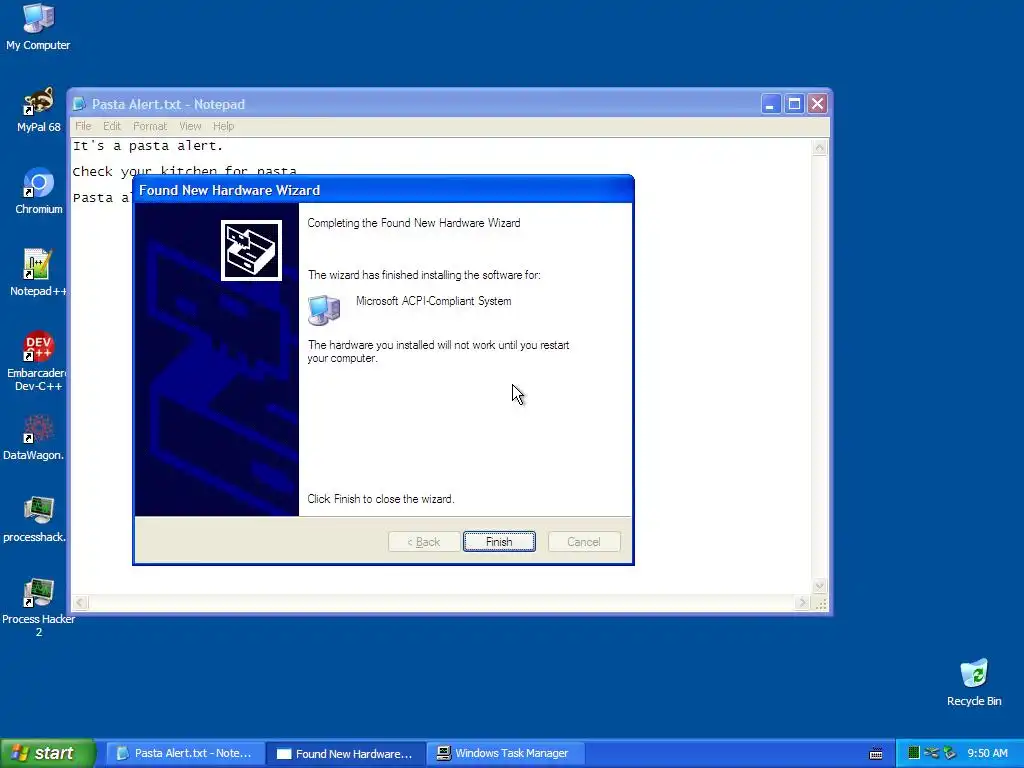
Task: Switch to Windows Task Manager taskbar button
Action: click(x=505, y=753)
